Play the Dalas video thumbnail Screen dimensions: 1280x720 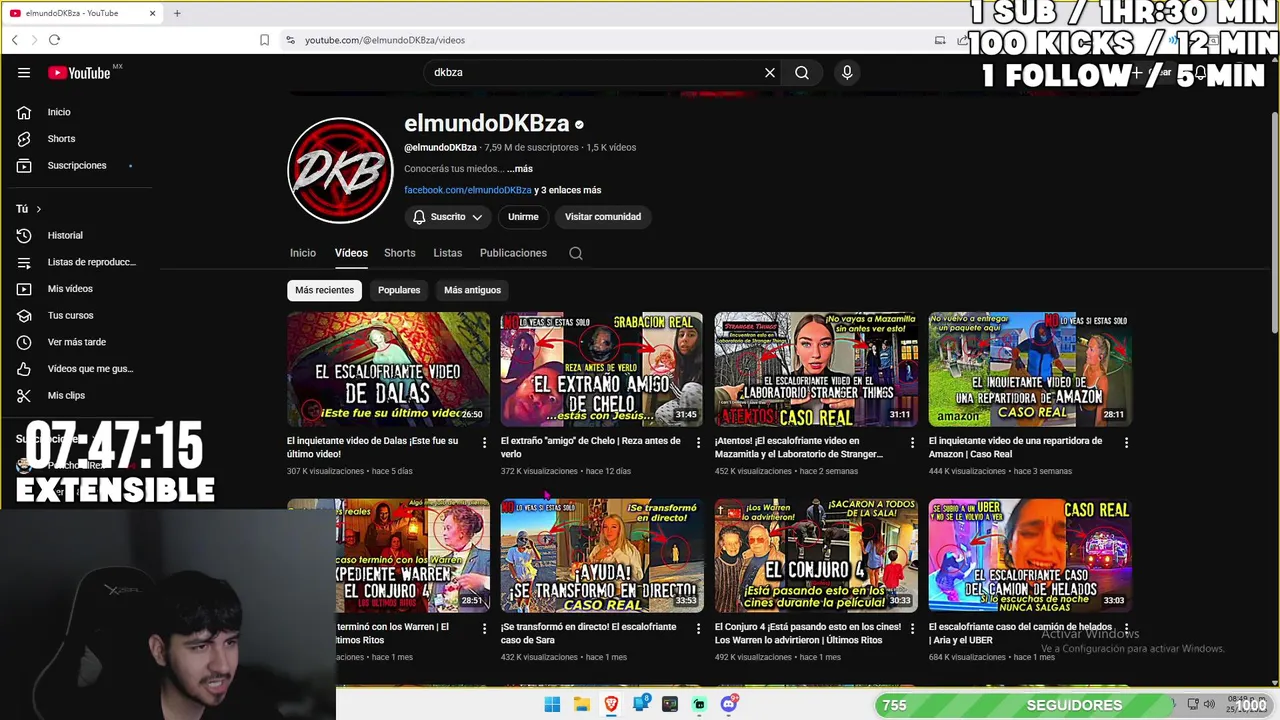click(388, 369)
